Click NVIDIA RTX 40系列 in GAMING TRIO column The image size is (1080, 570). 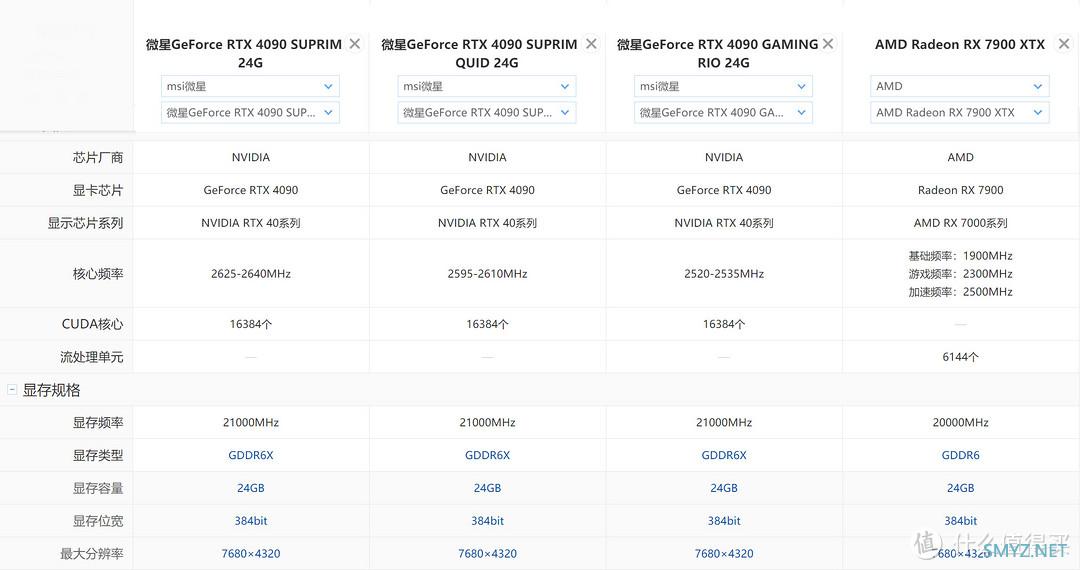pyautogui.click(x=724, y=223)
